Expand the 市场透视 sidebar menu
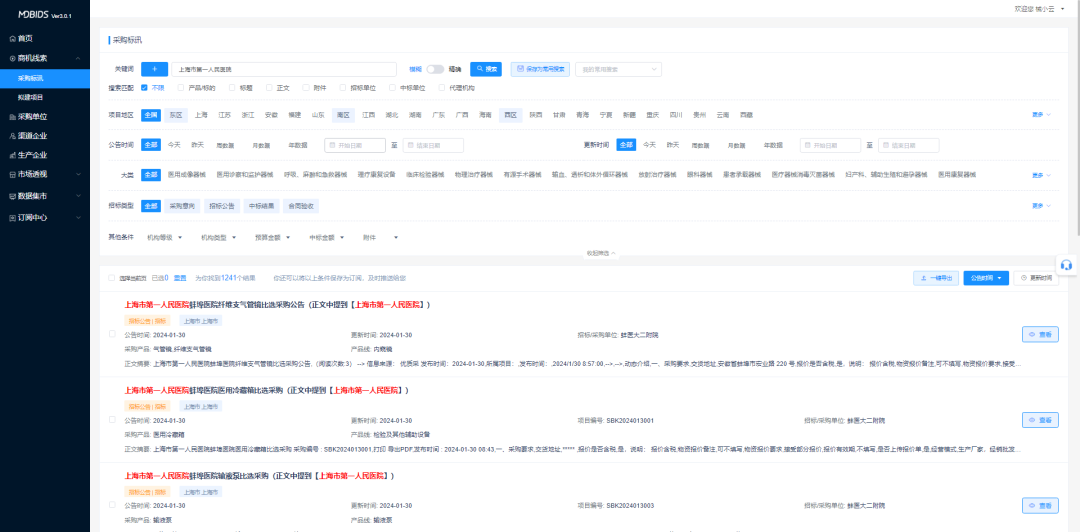1080x532 pixels. coord(78,174)
